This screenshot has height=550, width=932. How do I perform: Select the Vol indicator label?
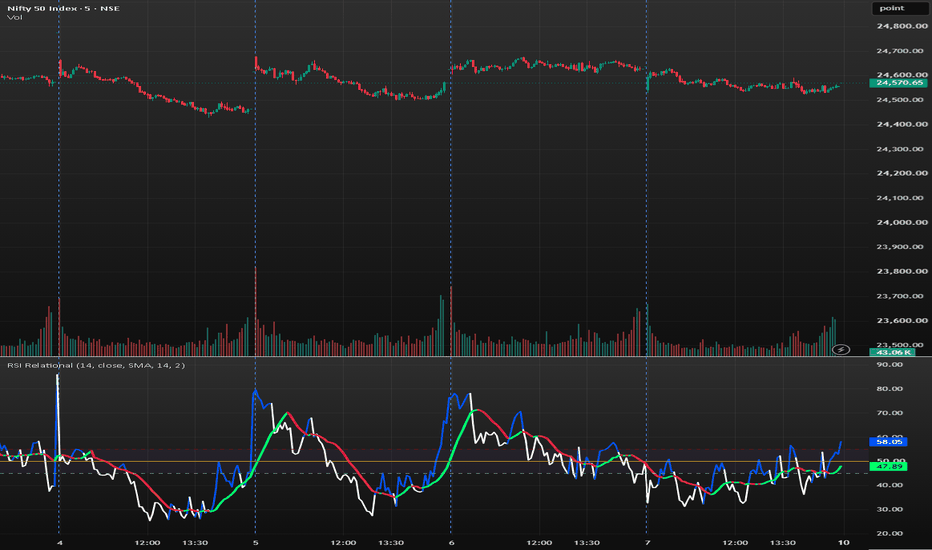pos(15,18)
